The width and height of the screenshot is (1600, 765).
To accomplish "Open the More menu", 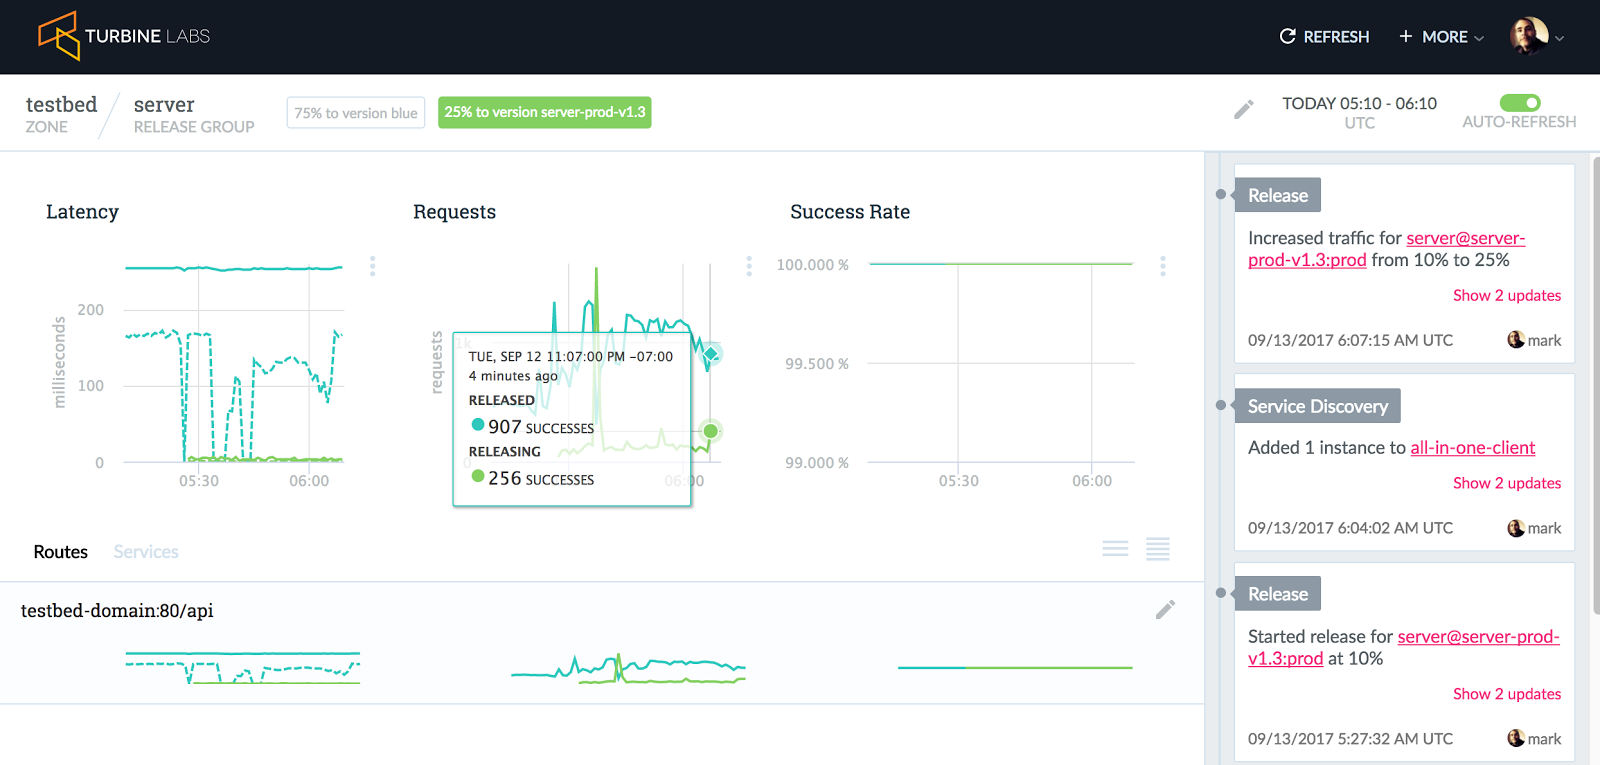I will pos(1441,37).
